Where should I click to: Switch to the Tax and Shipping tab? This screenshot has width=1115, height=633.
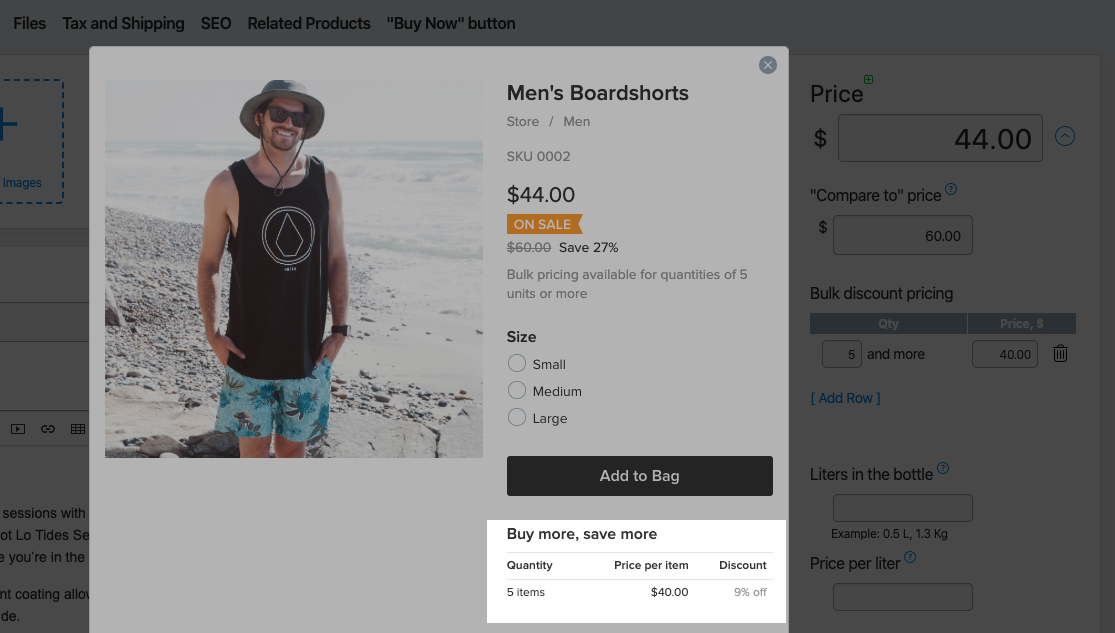pos(123,23)
